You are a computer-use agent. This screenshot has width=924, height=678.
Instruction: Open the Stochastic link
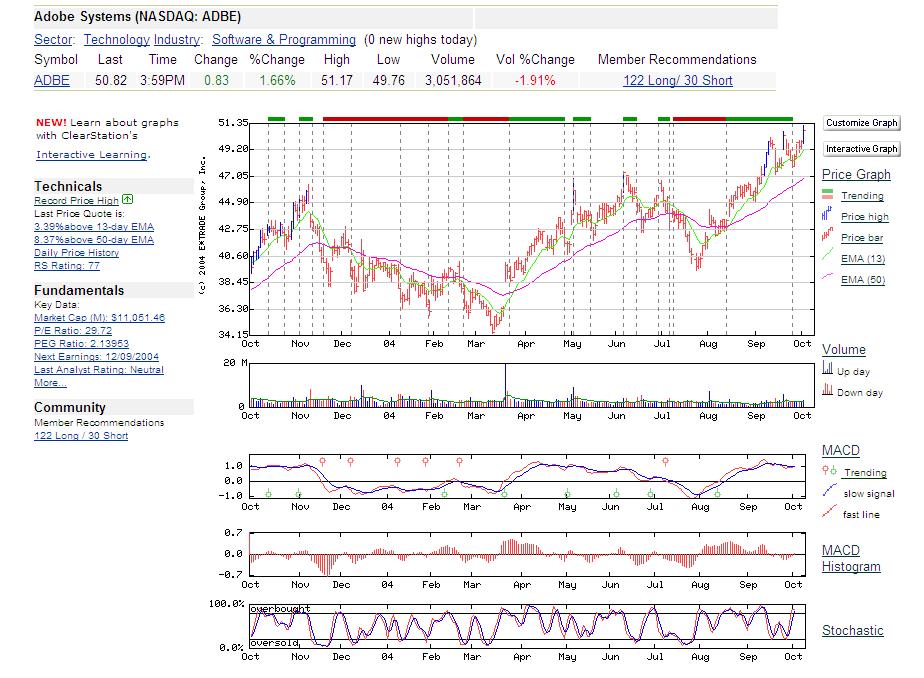pos(853,630)
